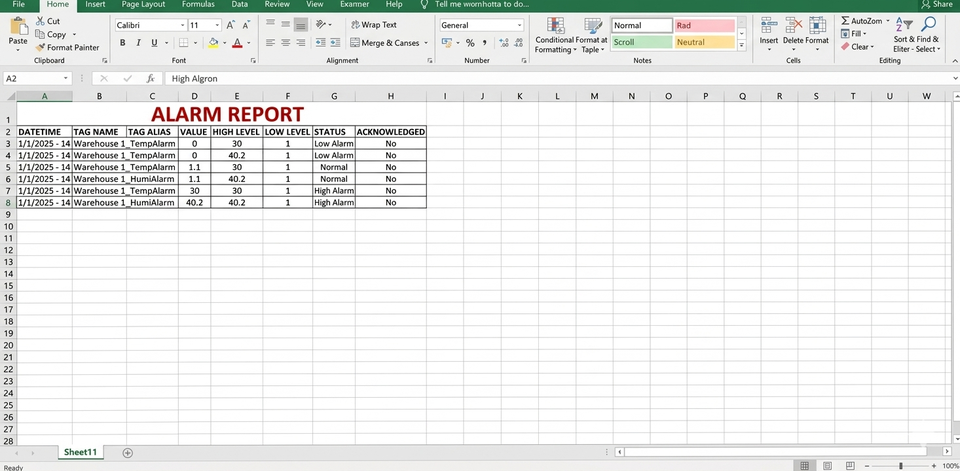Add a new sheet with plus

point(127,453)
